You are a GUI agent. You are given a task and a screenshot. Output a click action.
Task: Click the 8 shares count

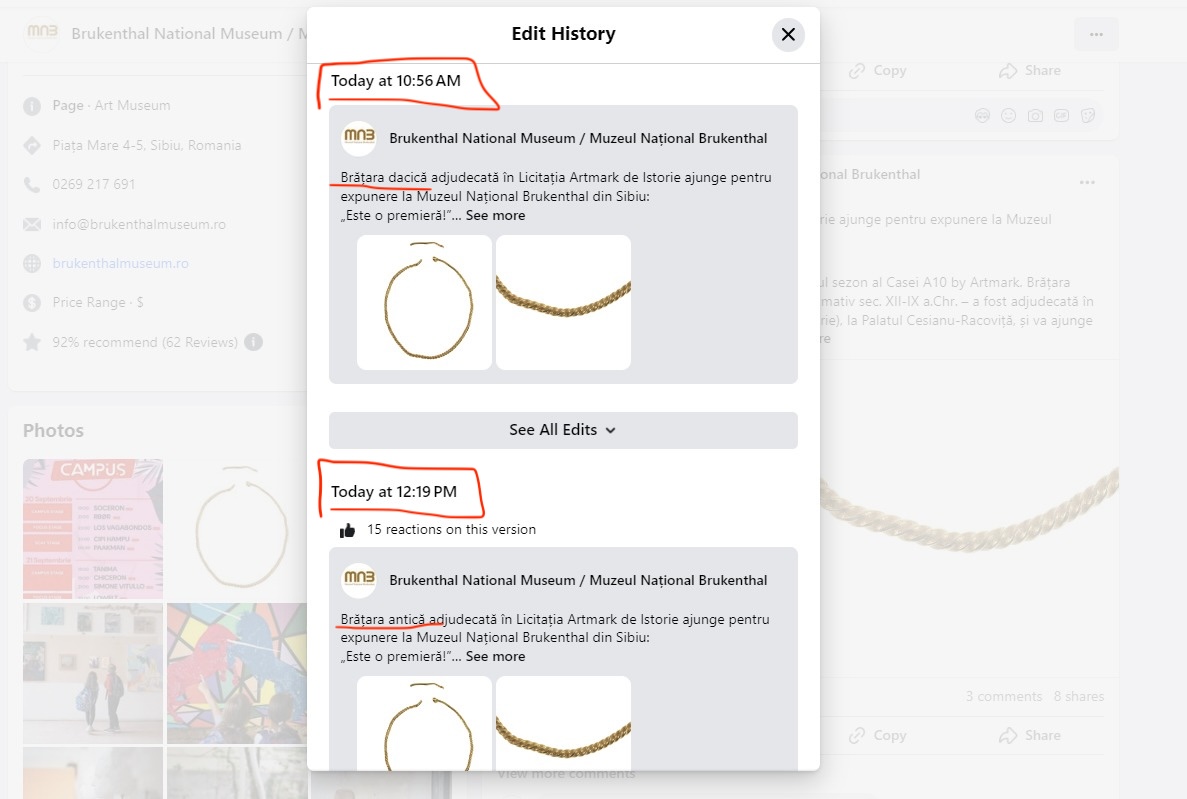click(1079, 696)
